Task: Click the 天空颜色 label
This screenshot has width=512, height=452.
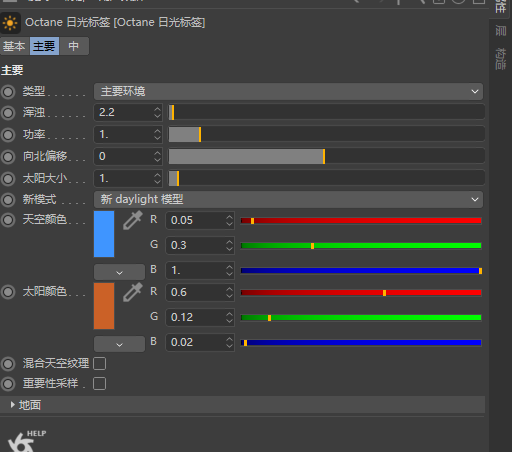Action: tap(45, 220)
